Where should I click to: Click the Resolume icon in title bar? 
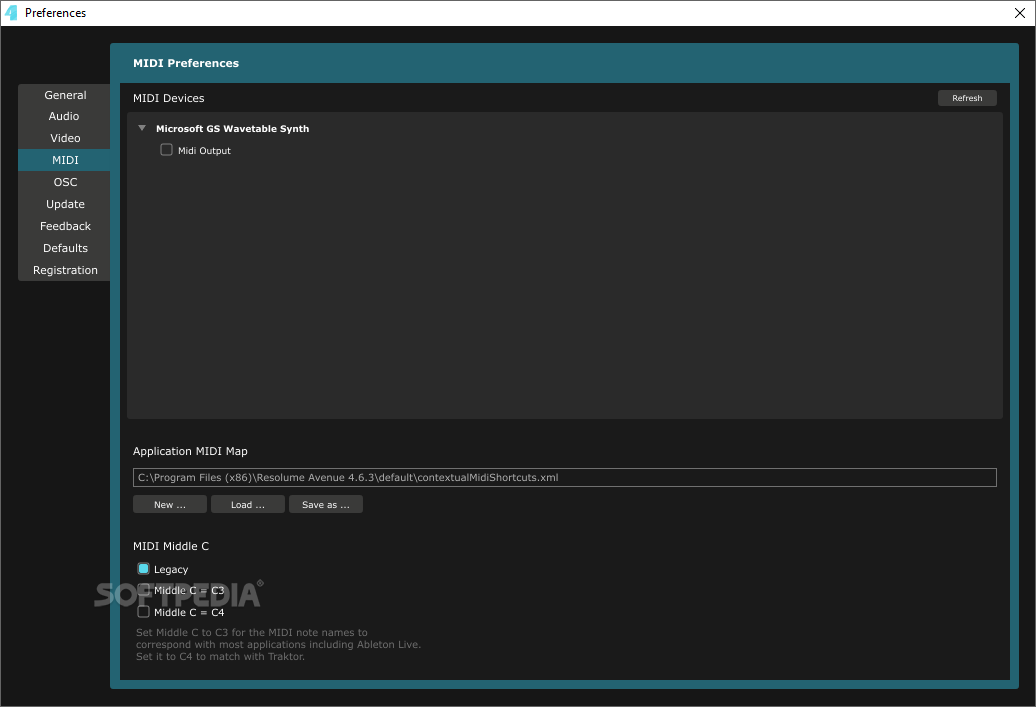coord(11,13)
